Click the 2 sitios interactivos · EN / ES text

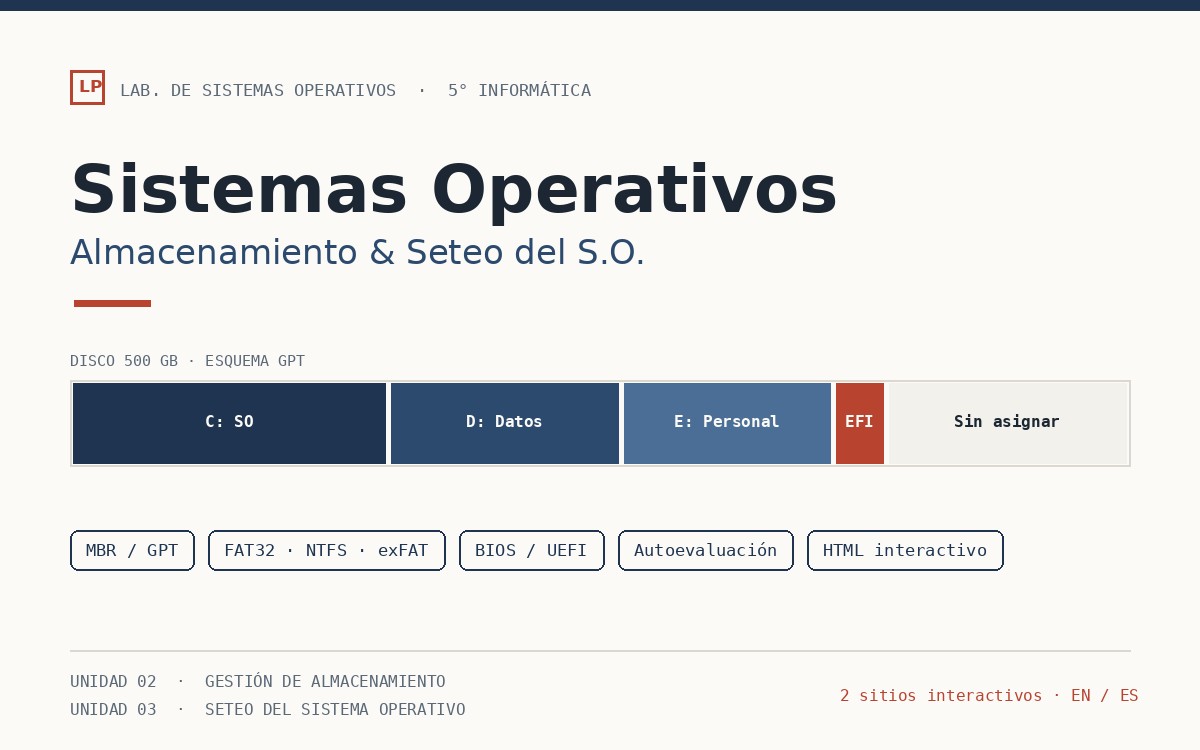click(989, 696)
